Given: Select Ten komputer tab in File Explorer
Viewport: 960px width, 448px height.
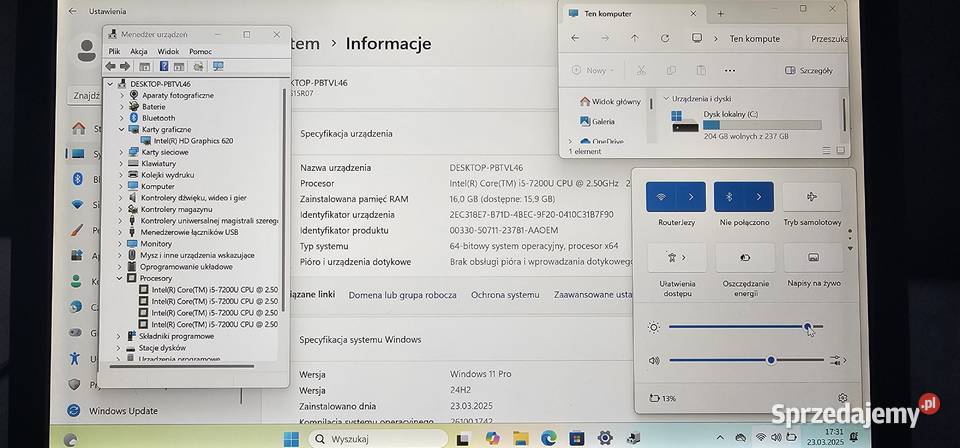Looking at the screenshot, I should tap(632, 13).
